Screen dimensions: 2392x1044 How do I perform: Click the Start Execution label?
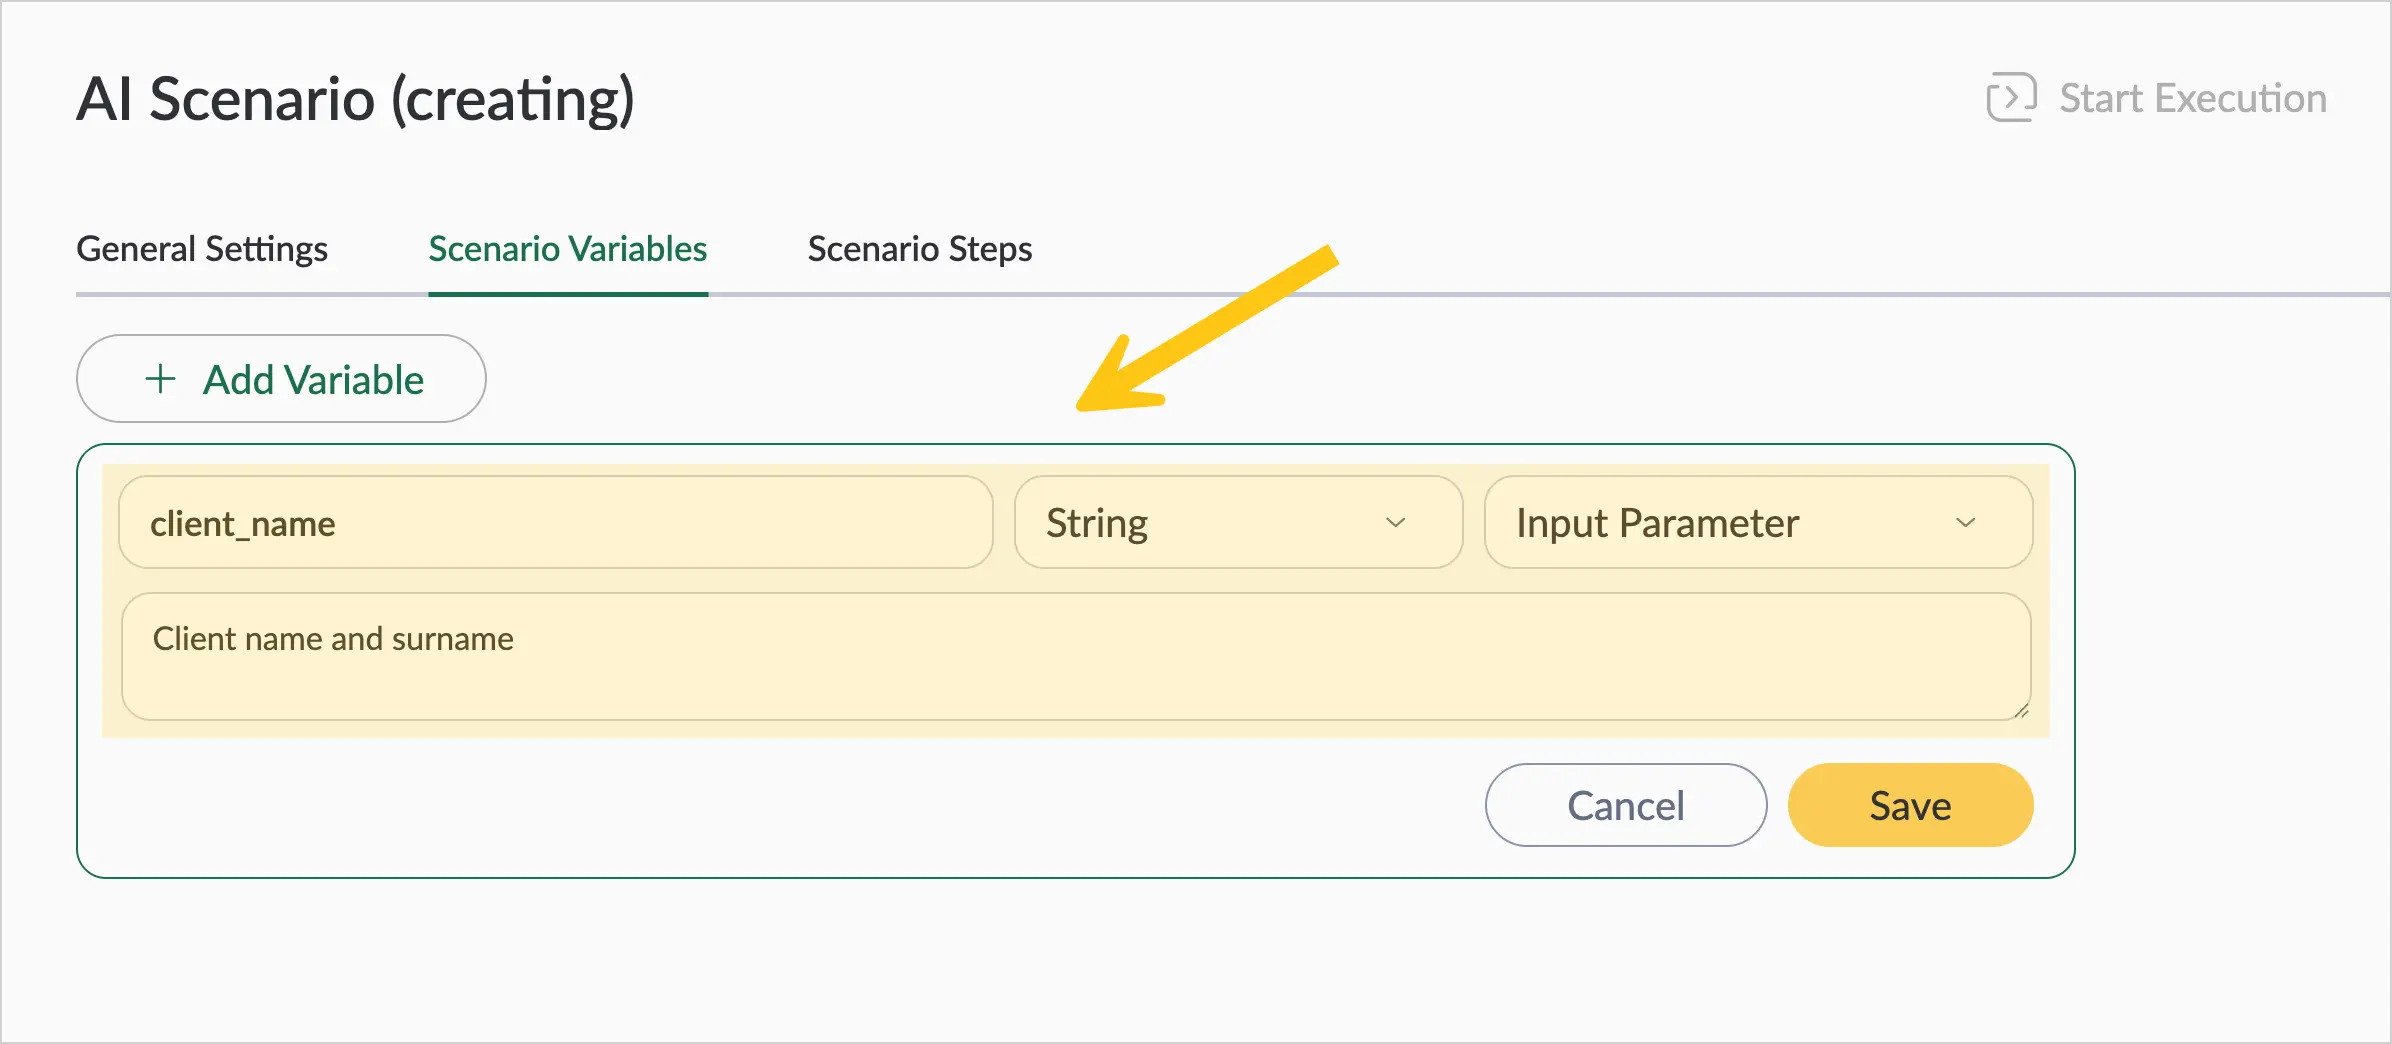(2193, 98)
